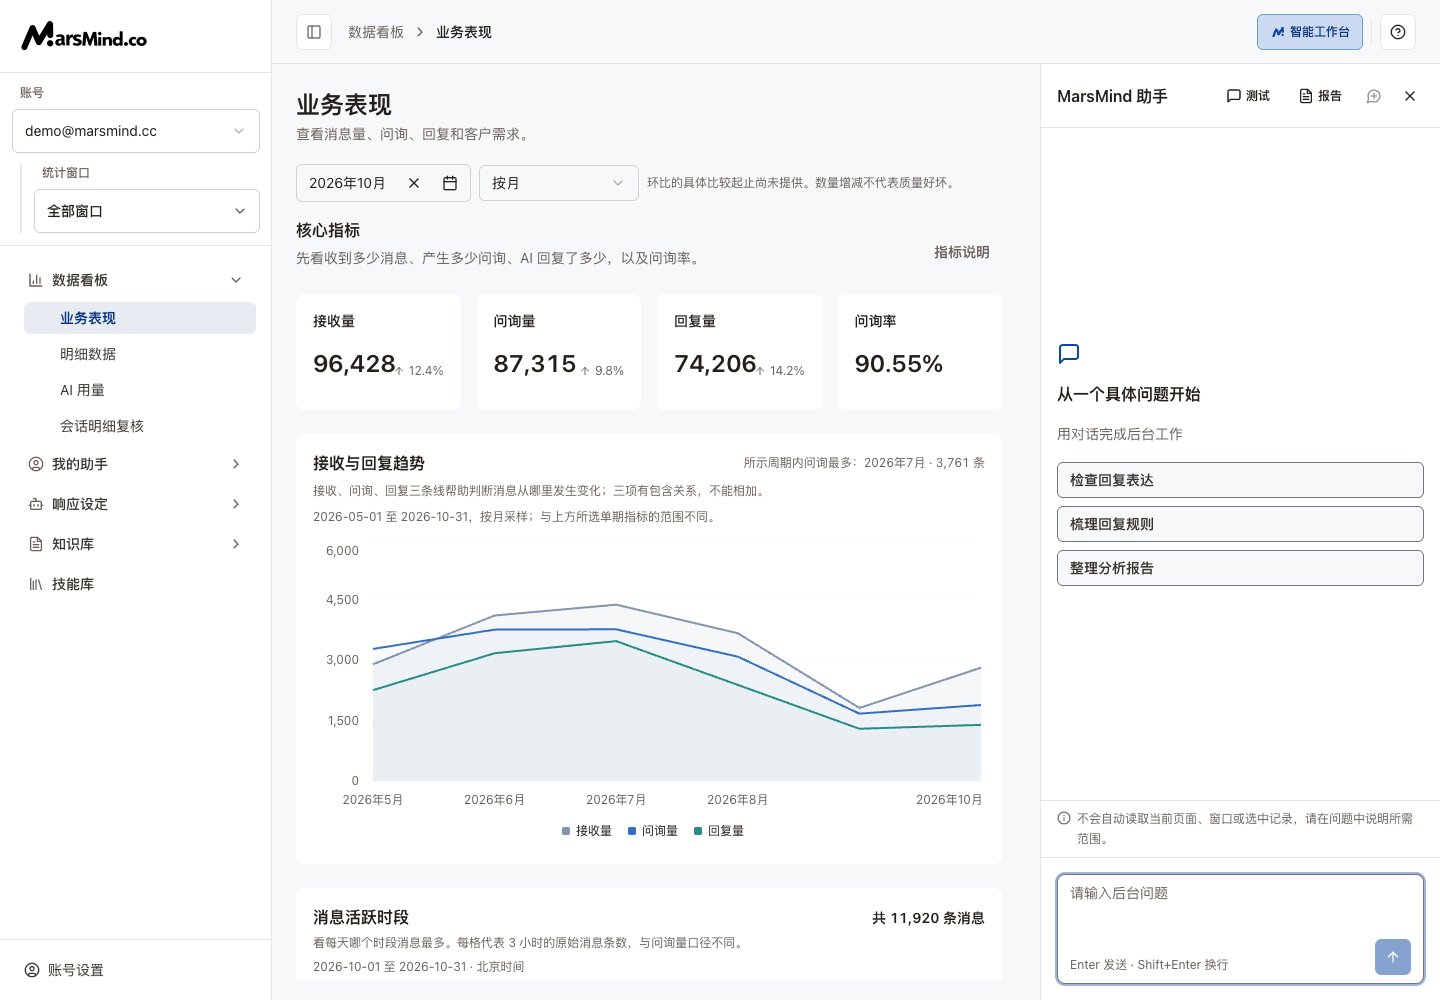
Task: Click the 数据看板 chart icon
Action: (x=36, y=280)
